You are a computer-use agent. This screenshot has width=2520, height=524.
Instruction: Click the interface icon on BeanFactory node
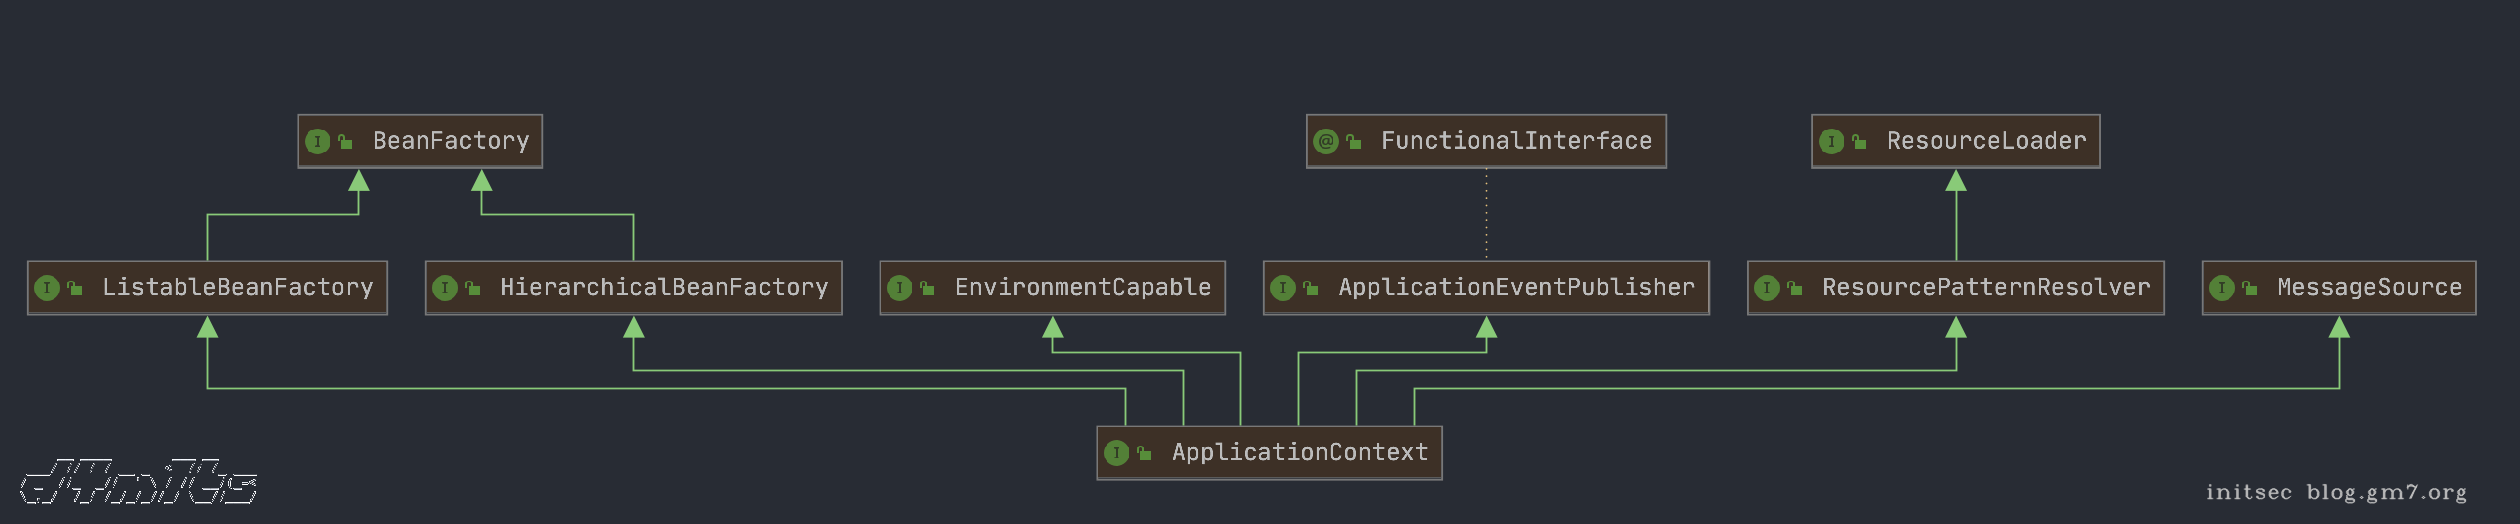point(317,142)
